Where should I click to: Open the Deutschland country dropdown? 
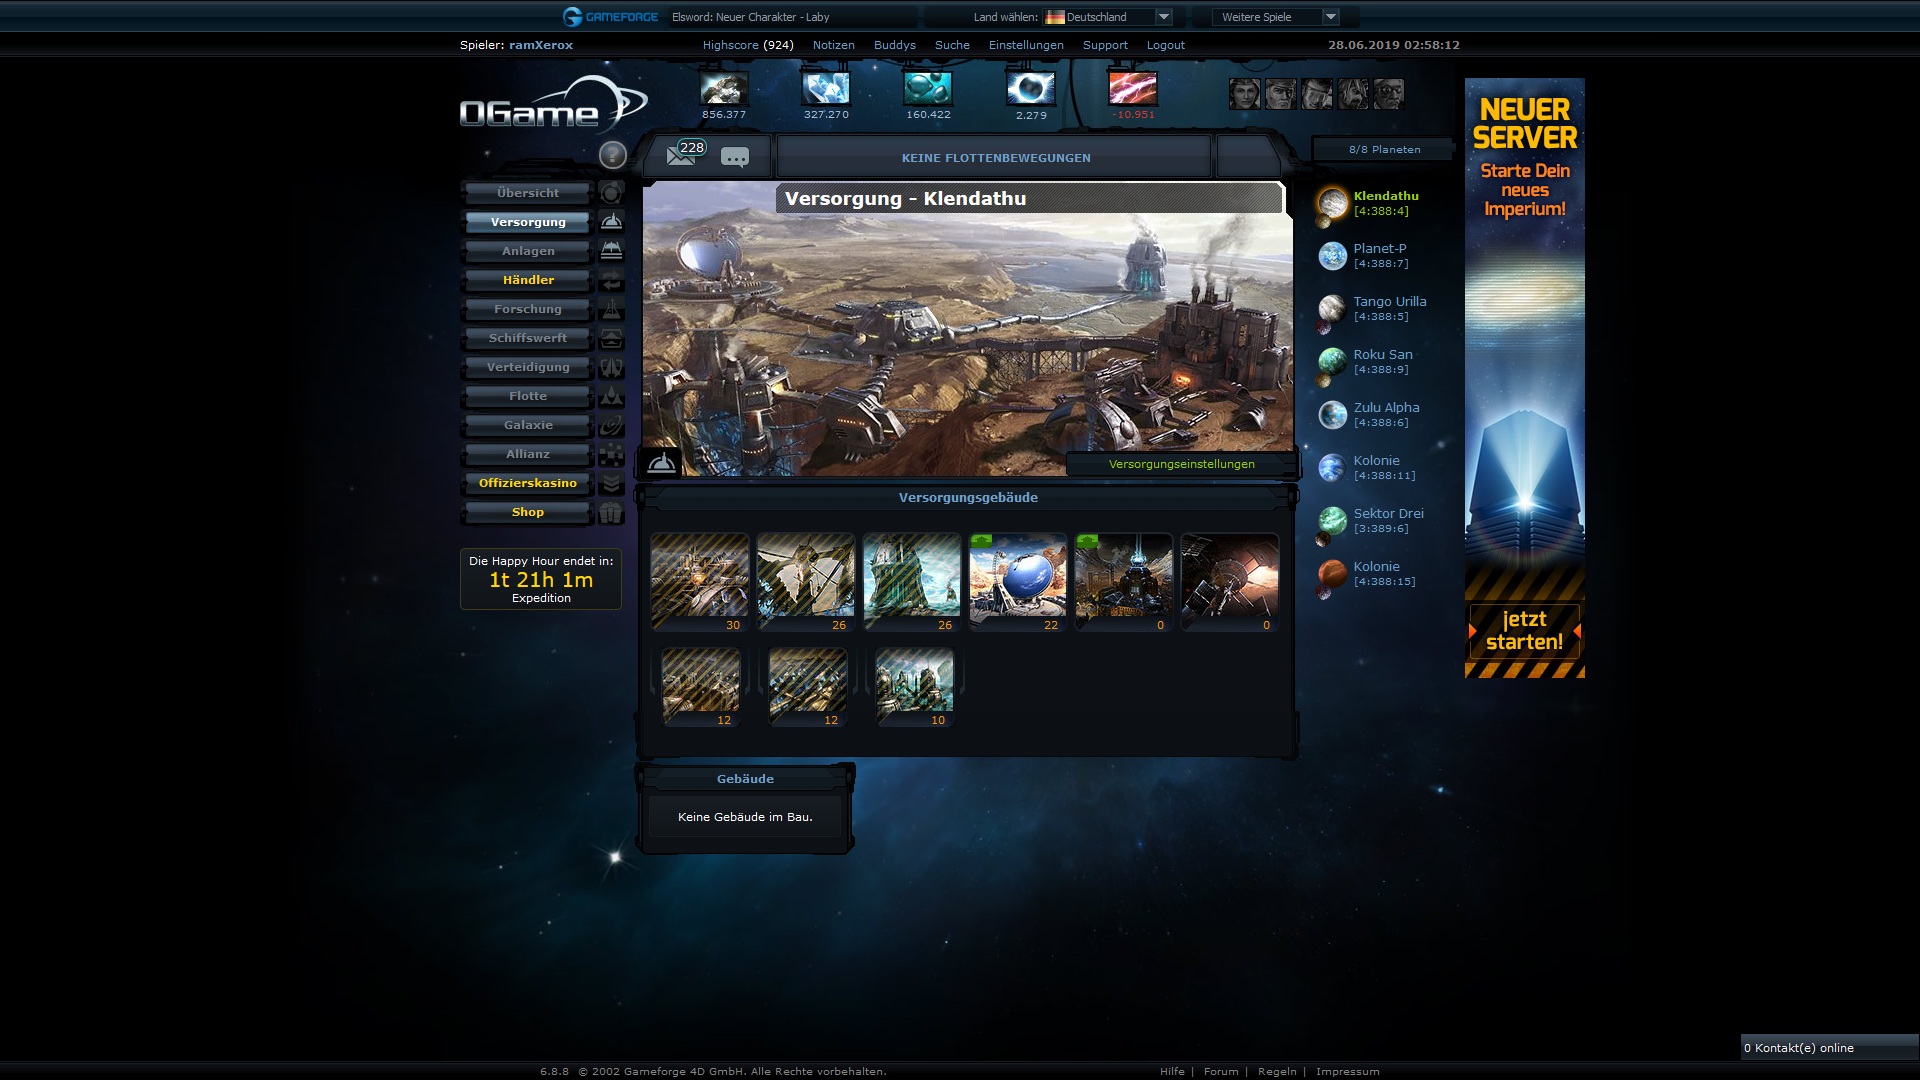1107,17
